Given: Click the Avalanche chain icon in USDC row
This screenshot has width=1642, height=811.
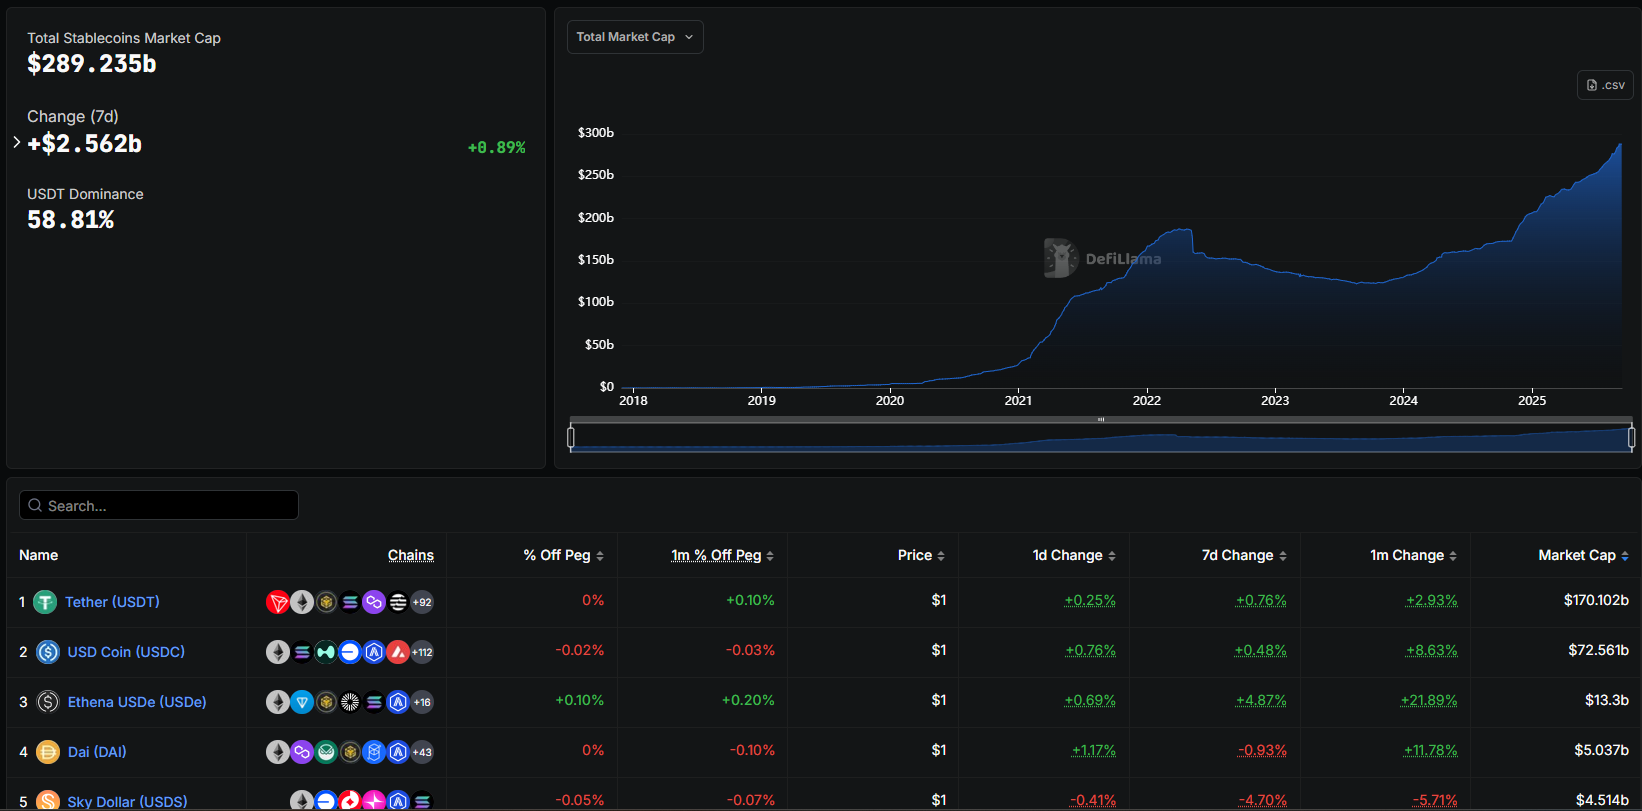Looking at the screenshot, I should (398, 652).
